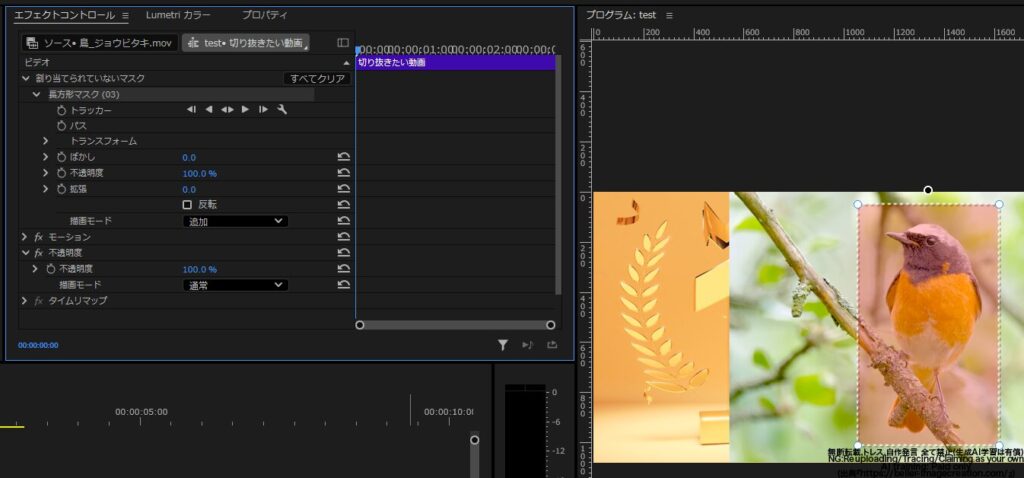
Task: Toggle the モーション fx effect
Action: point(39,237)
